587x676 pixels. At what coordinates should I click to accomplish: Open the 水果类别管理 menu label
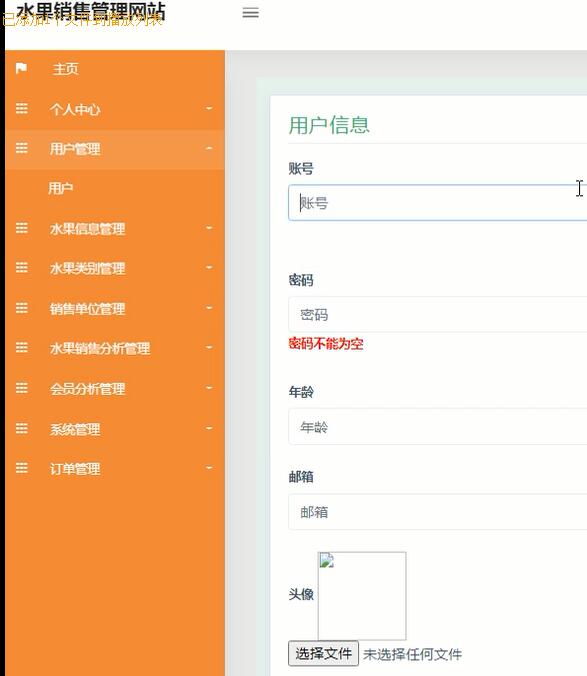[x=87, y=269]
